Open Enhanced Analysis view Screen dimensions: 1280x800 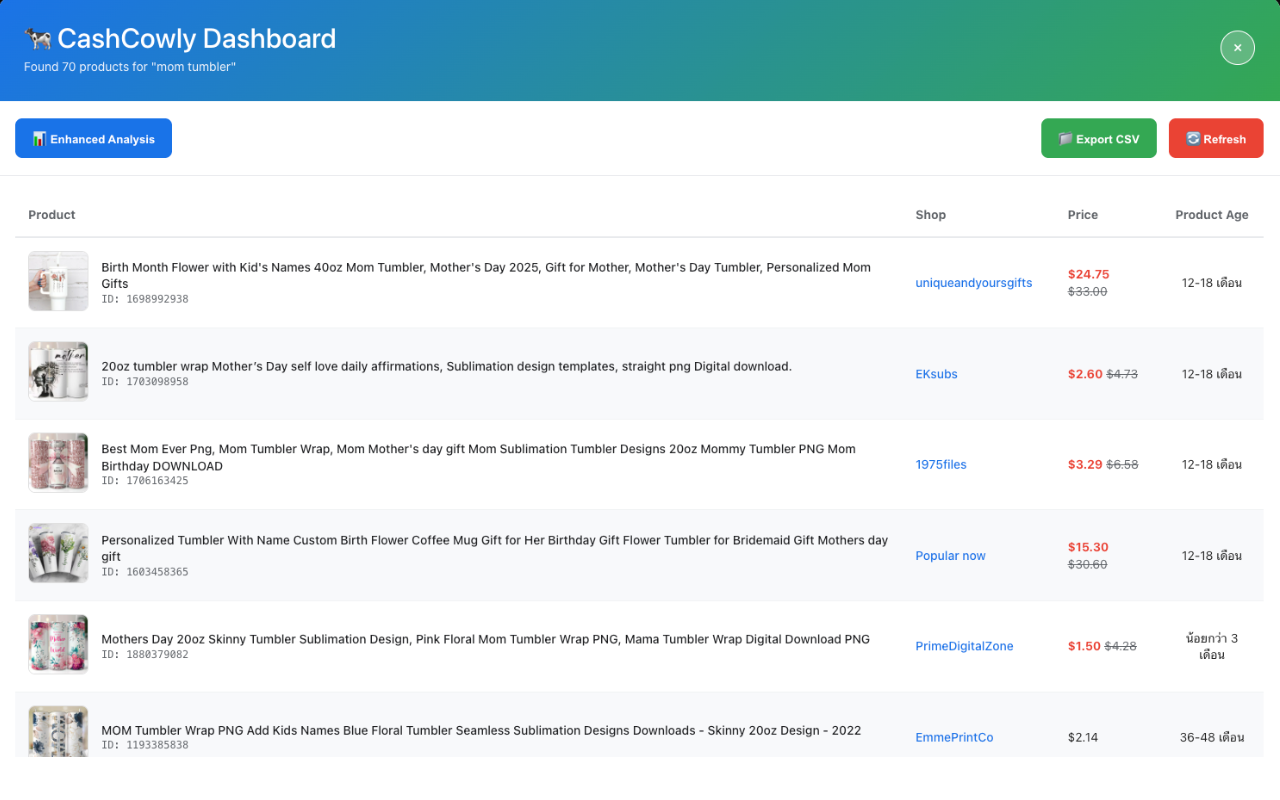click(93, 139)
